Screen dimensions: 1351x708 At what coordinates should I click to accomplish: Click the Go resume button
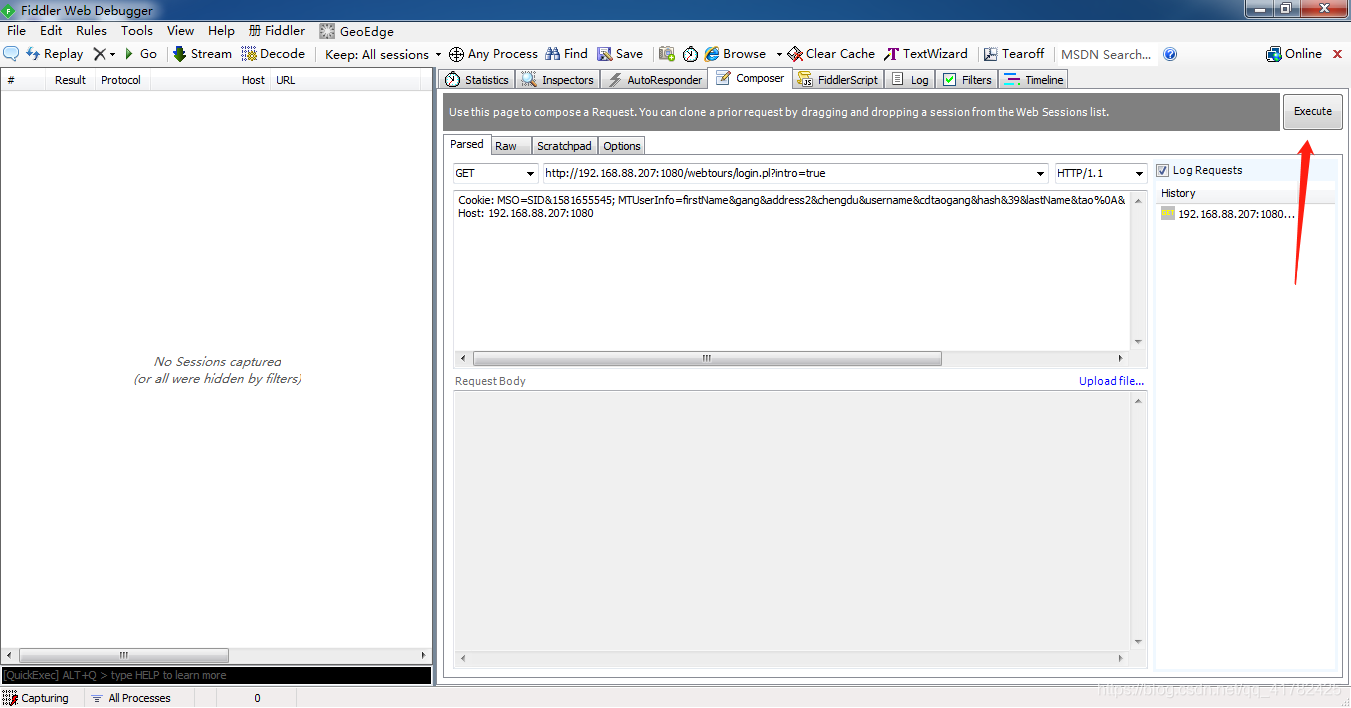pos(140,54)
